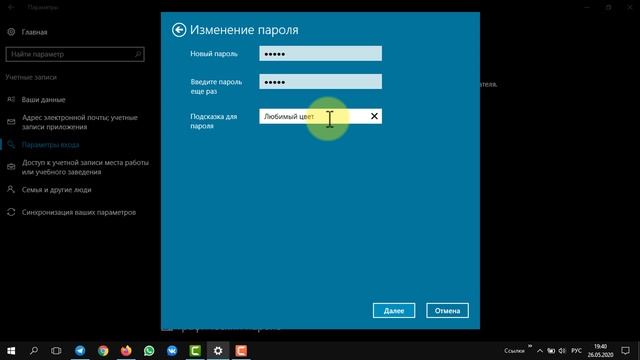Open green Camtasia icon in taskbar
The image size is (640, 360).
(x=195, y=351)
